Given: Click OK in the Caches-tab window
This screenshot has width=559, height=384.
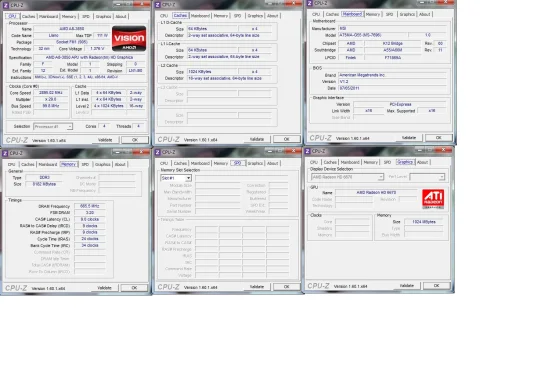Looking at the screenshot, I should 287,139.
